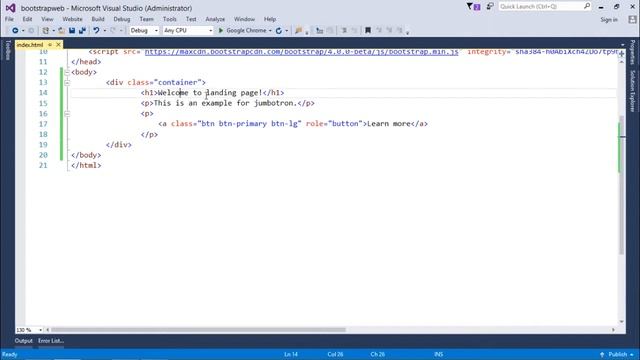
Task: Open the Undo history dropdown arrow
Action: click(104, 31)
